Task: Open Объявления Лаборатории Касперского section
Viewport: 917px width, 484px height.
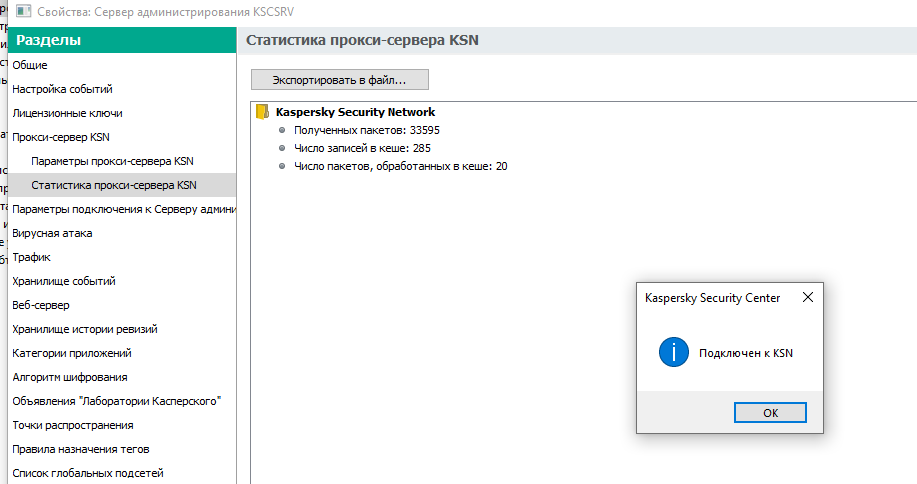Action: coord(122,400)
